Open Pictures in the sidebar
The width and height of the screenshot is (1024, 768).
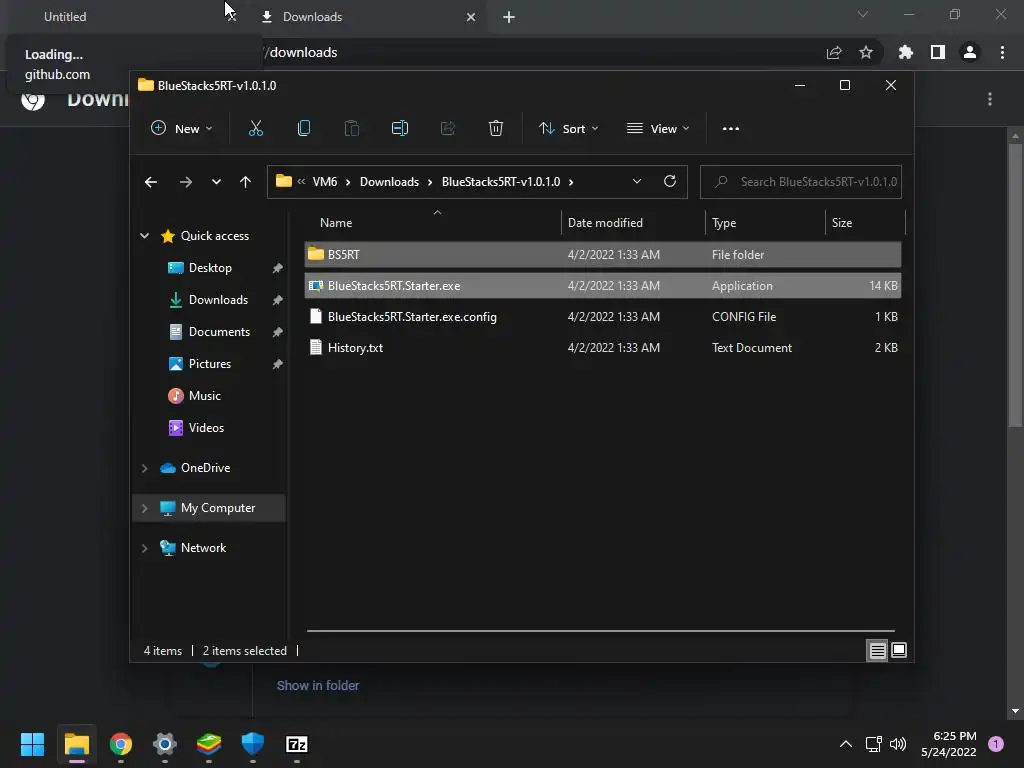click(x=210, y=364)
